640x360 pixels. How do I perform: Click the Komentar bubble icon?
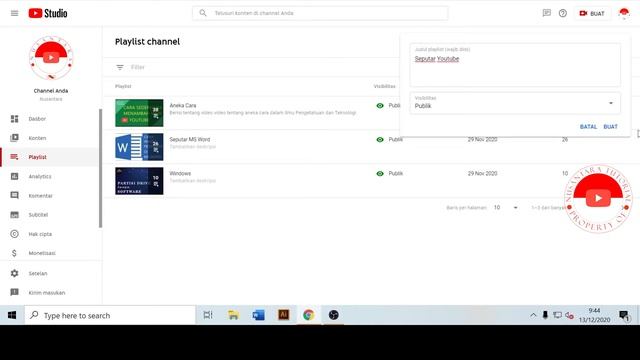click(14, 195)
